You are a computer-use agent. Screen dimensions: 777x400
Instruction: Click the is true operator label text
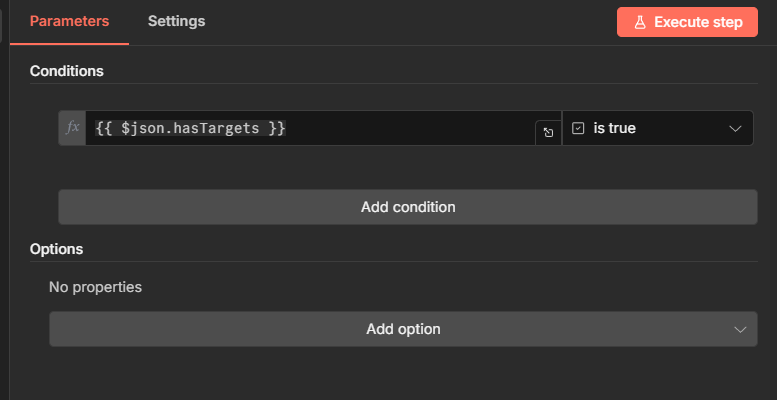(615, 128)
